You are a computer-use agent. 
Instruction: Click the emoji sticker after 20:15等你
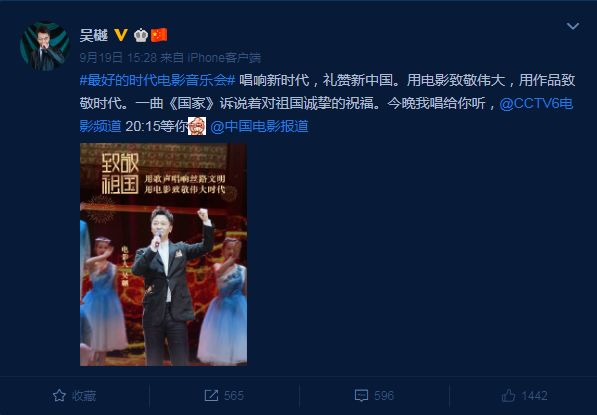[197, 126]
